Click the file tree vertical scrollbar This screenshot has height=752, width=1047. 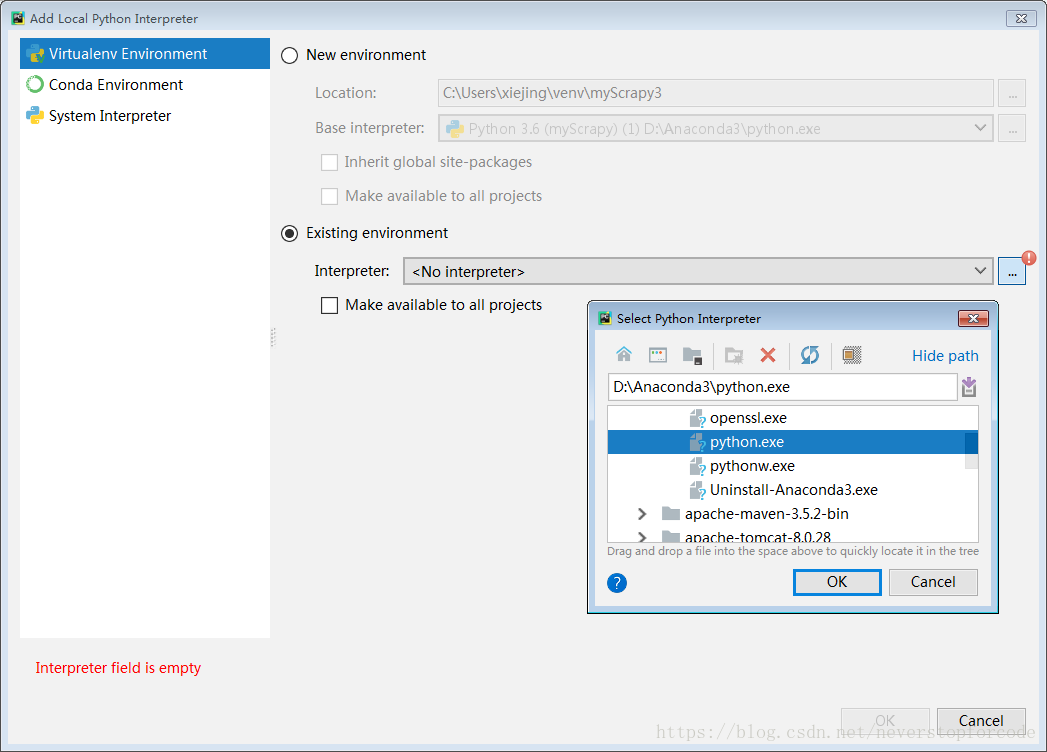972,450
